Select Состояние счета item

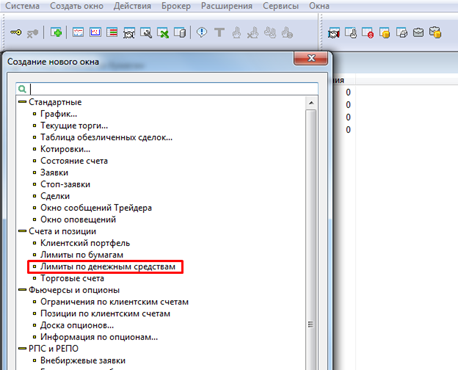point(74,161)
